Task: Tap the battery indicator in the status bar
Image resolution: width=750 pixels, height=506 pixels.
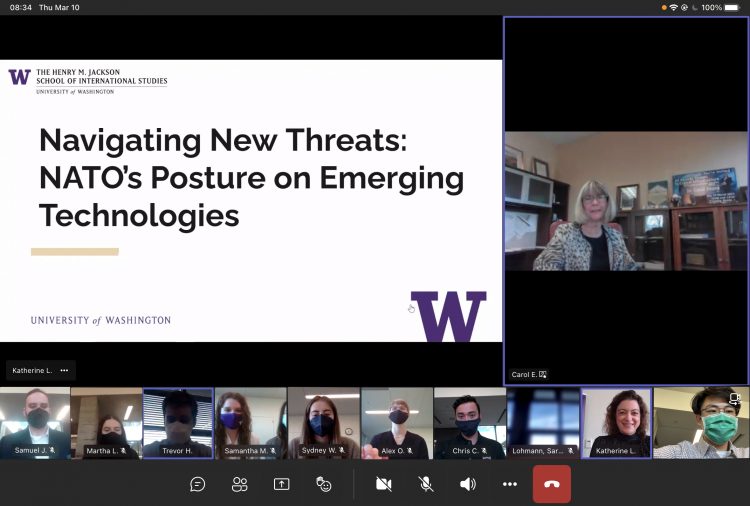Action: pos(732,7)
